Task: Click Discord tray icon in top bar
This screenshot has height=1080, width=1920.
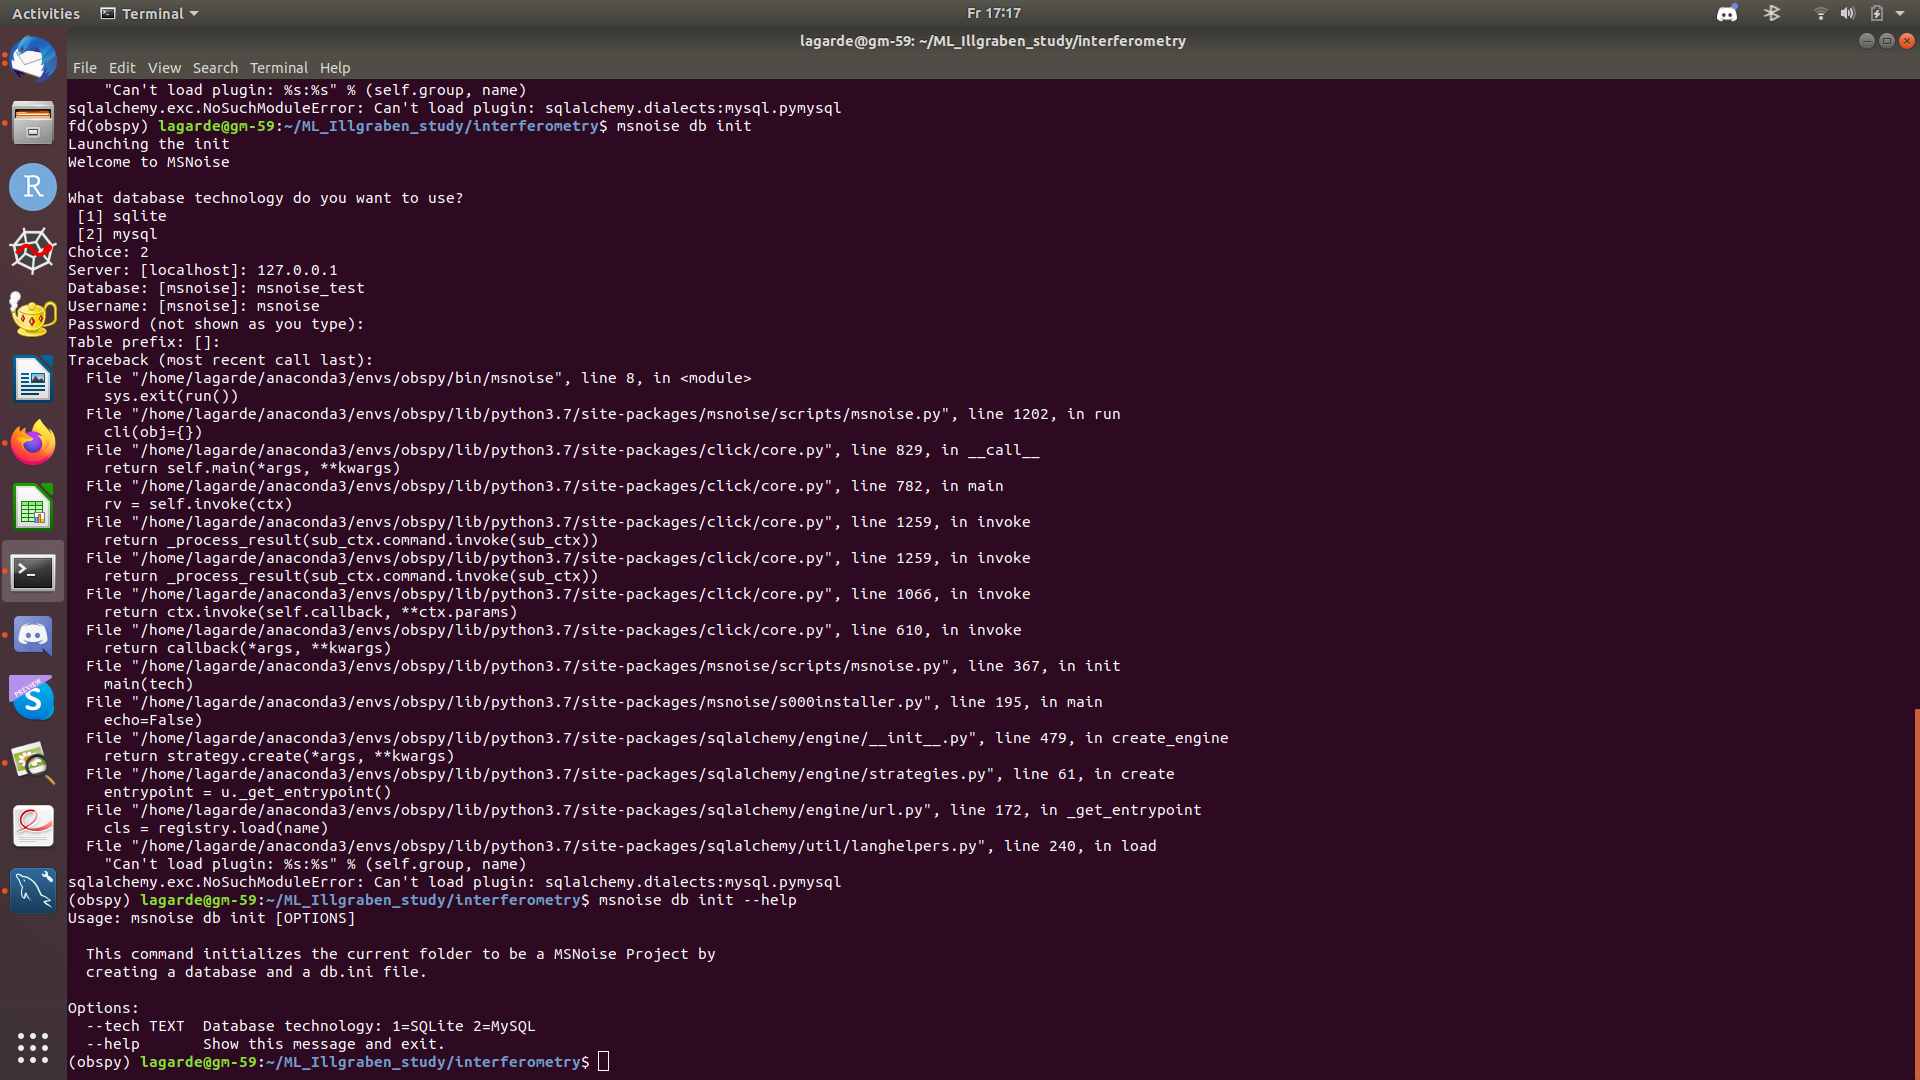Action: coord(1726,14)
